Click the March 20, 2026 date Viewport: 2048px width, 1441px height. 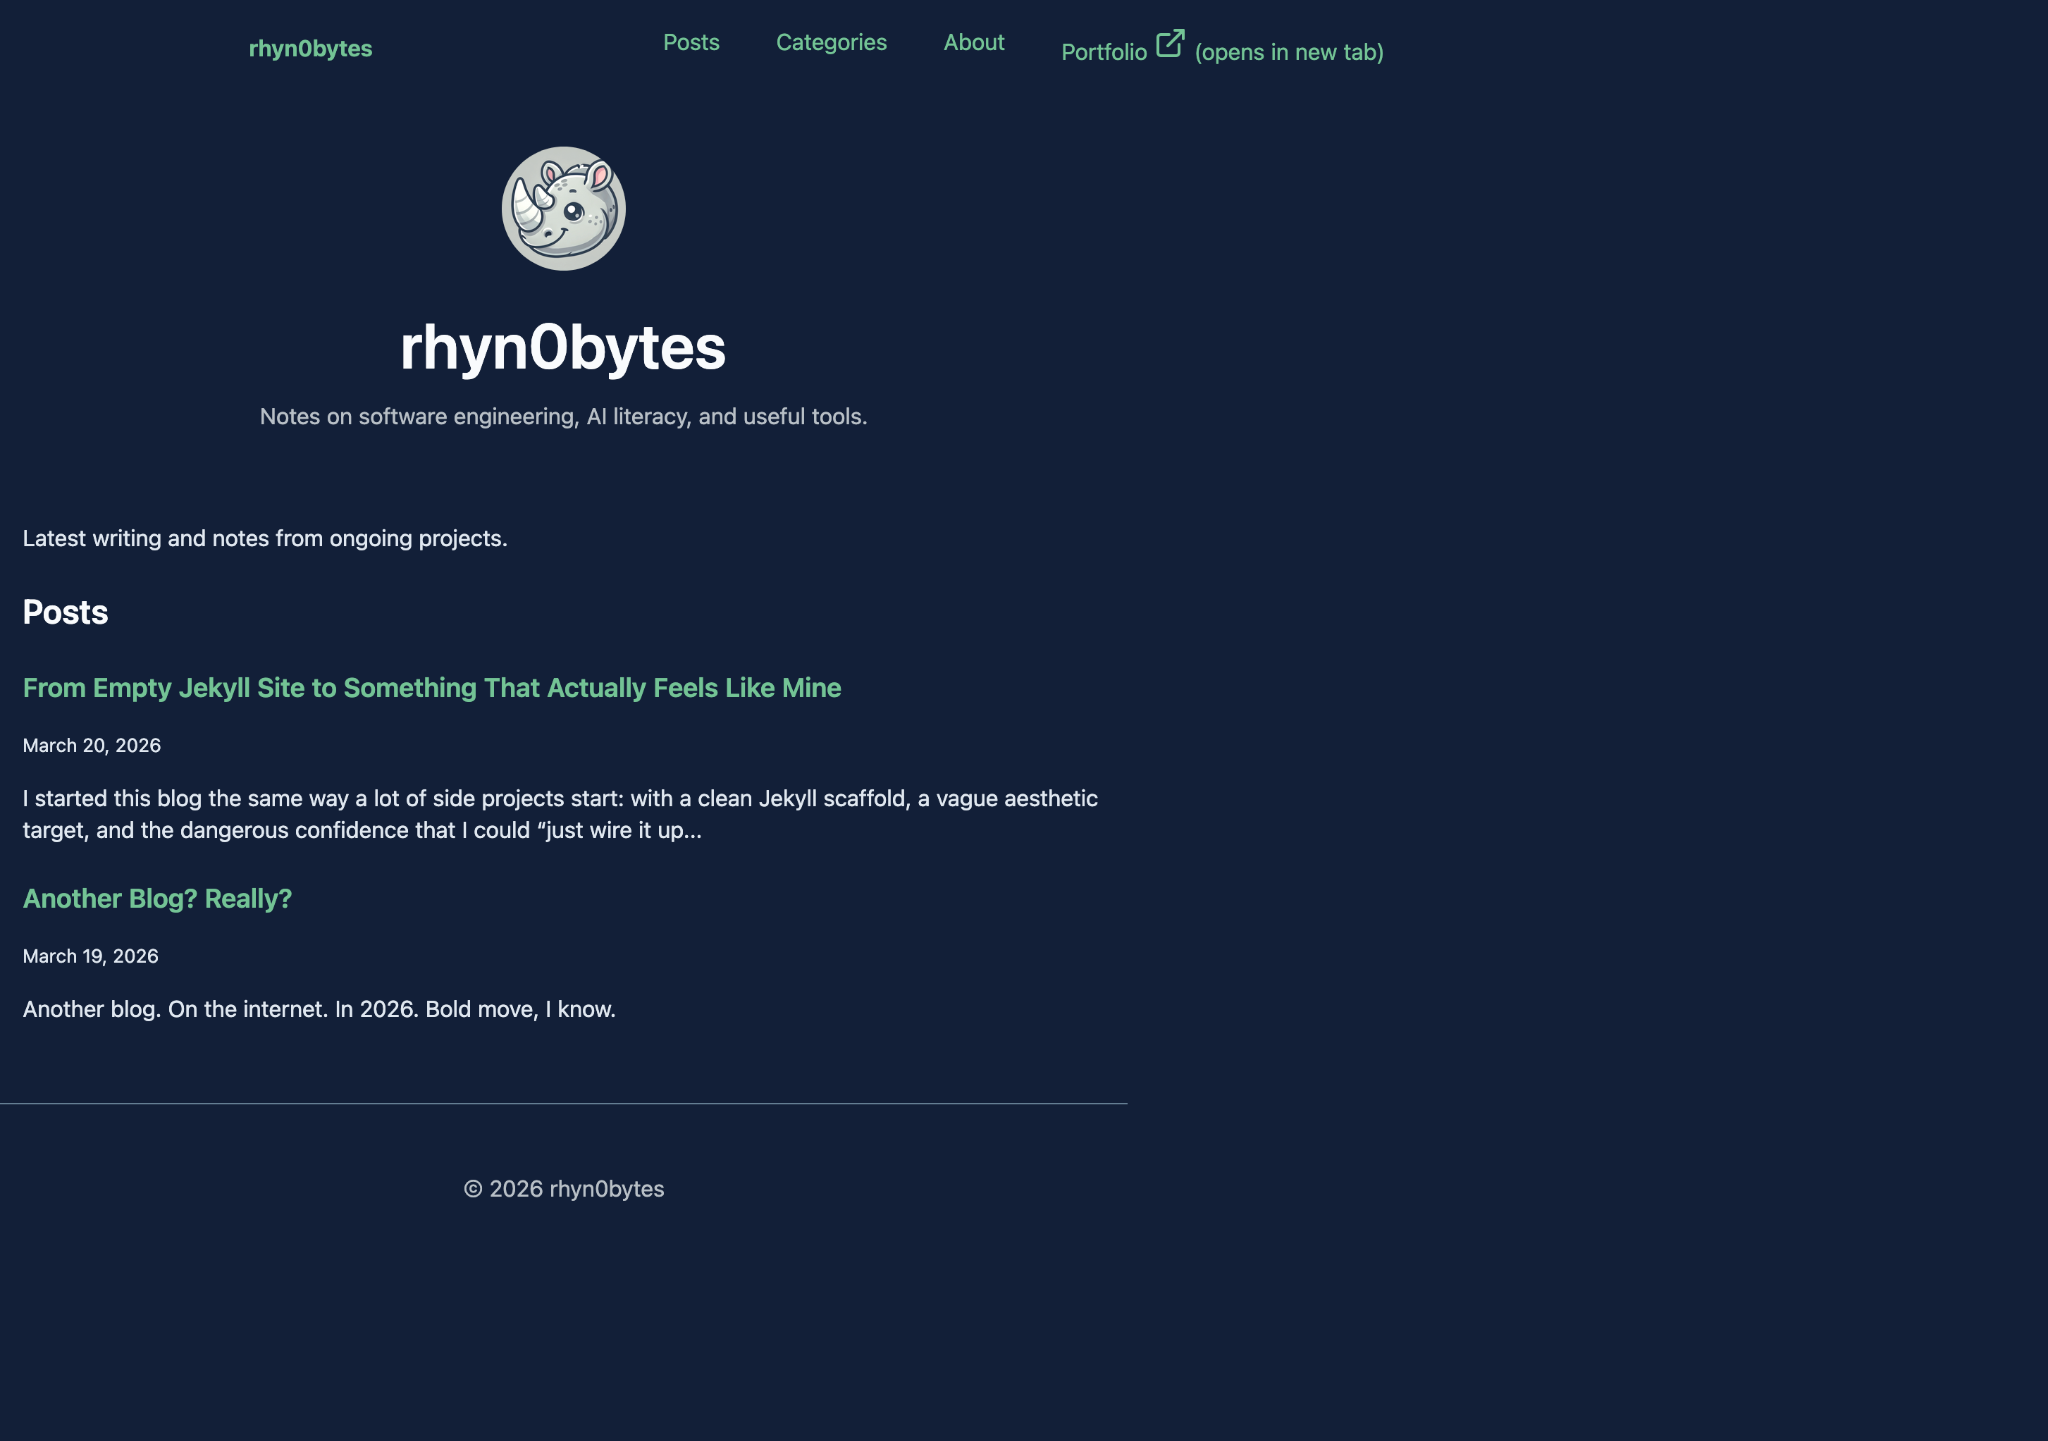(x=92, y=745)
